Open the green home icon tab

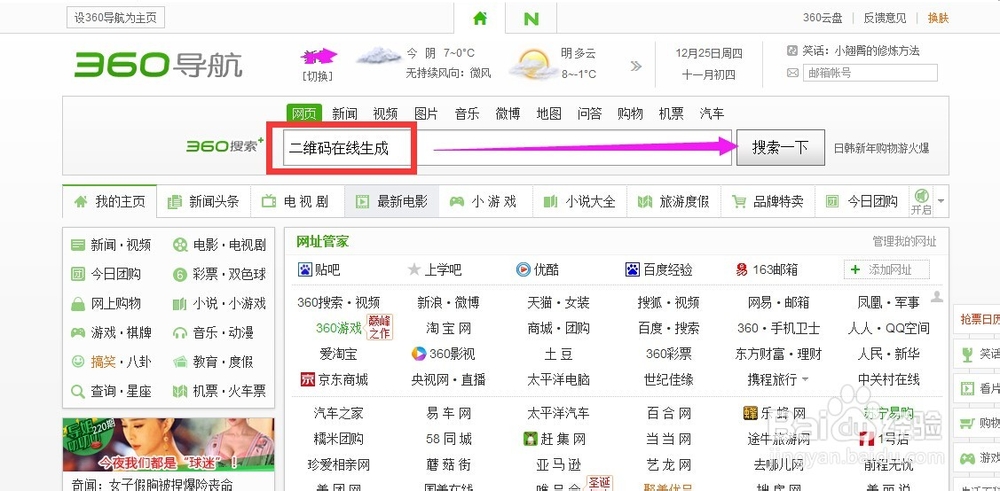pyautogui.click(x=480, y=18)
